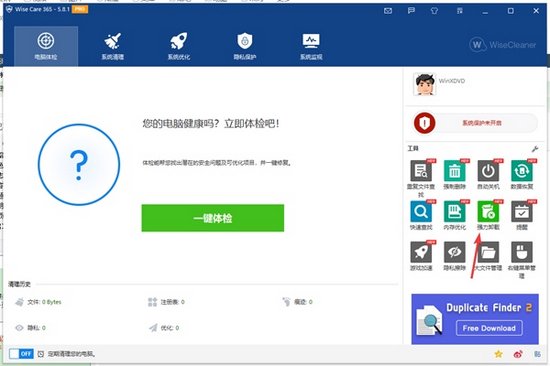Click the Duplicate Finder 2 banner title
This screenshot has width=550, height=366.
click(x=489, y=308)
